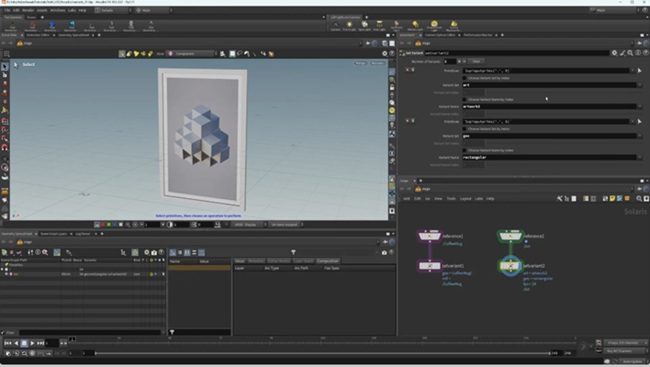Select the reference1 node in network
Viewport: 650px width, 367px height.
pos(429,236)
